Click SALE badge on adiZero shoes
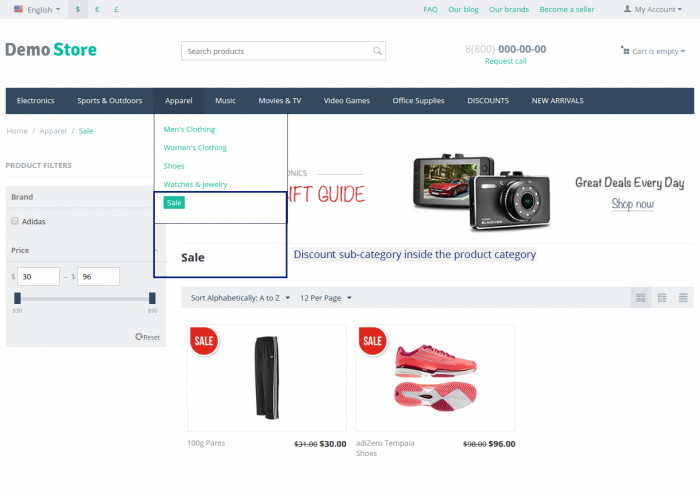The width and height of the screenshot is (700, 499). (373, 341)
